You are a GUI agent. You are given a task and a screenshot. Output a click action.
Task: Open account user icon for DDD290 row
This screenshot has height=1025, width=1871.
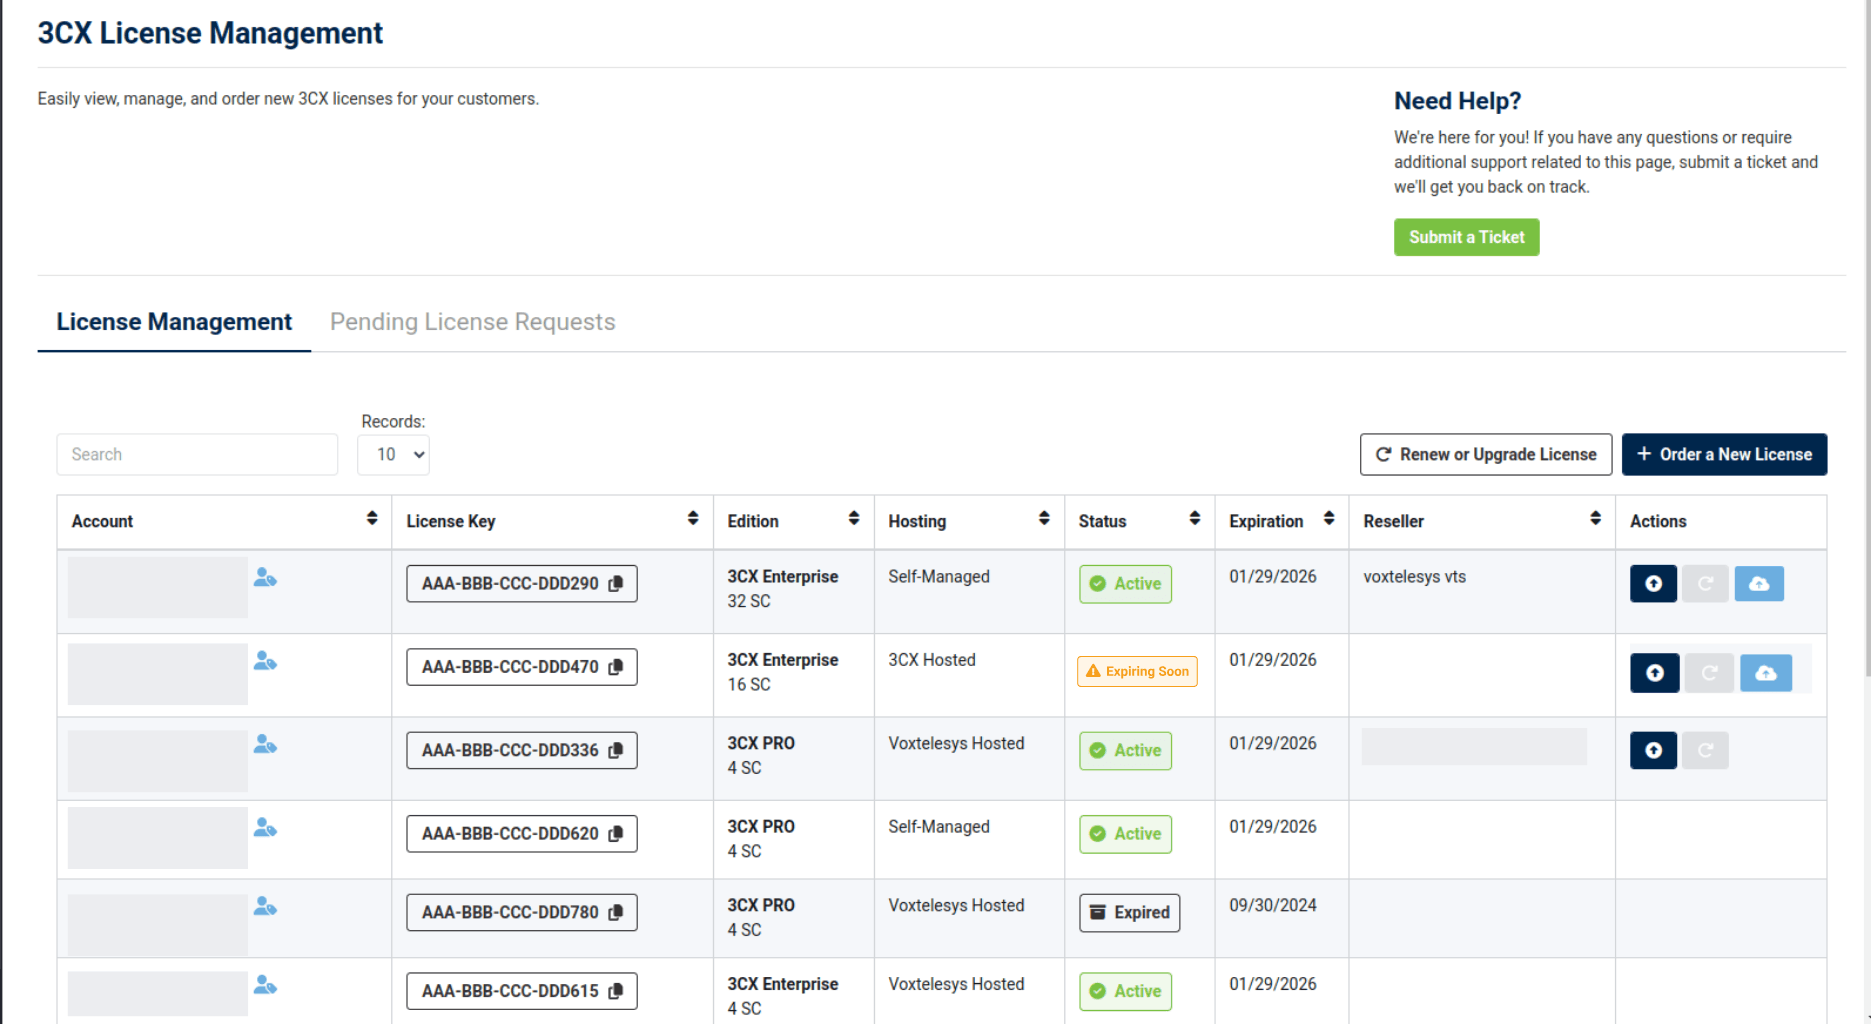(x=265, y=578)
